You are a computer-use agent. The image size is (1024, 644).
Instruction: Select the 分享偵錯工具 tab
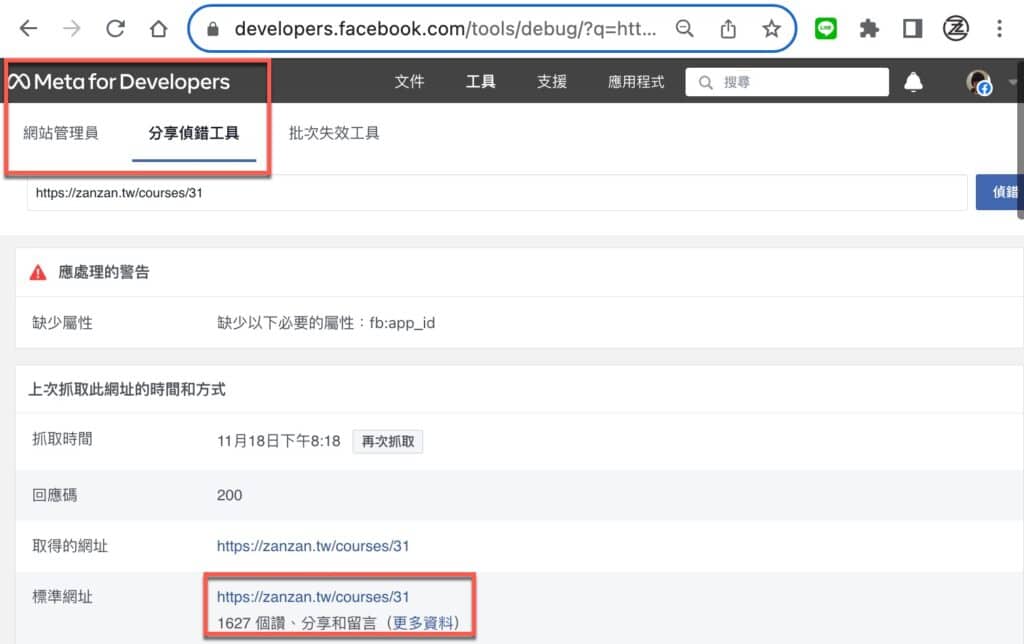click(x=194, y=133)
